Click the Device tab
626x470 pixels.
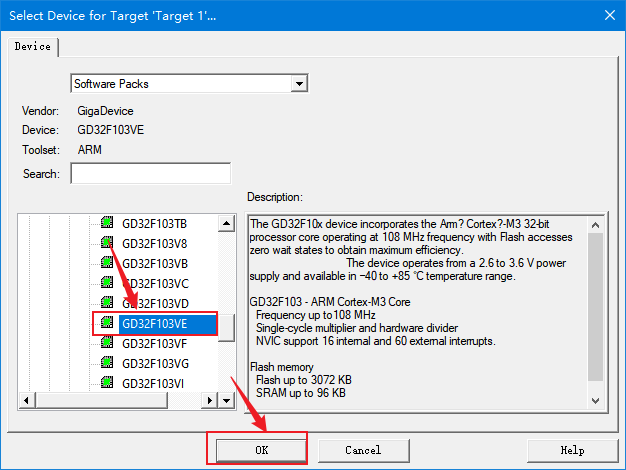(33, 47)
